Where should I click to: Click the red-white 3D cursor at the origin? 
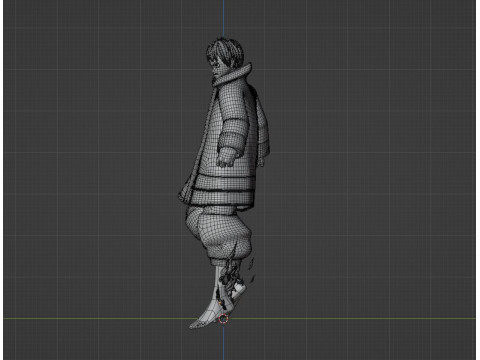224,319
